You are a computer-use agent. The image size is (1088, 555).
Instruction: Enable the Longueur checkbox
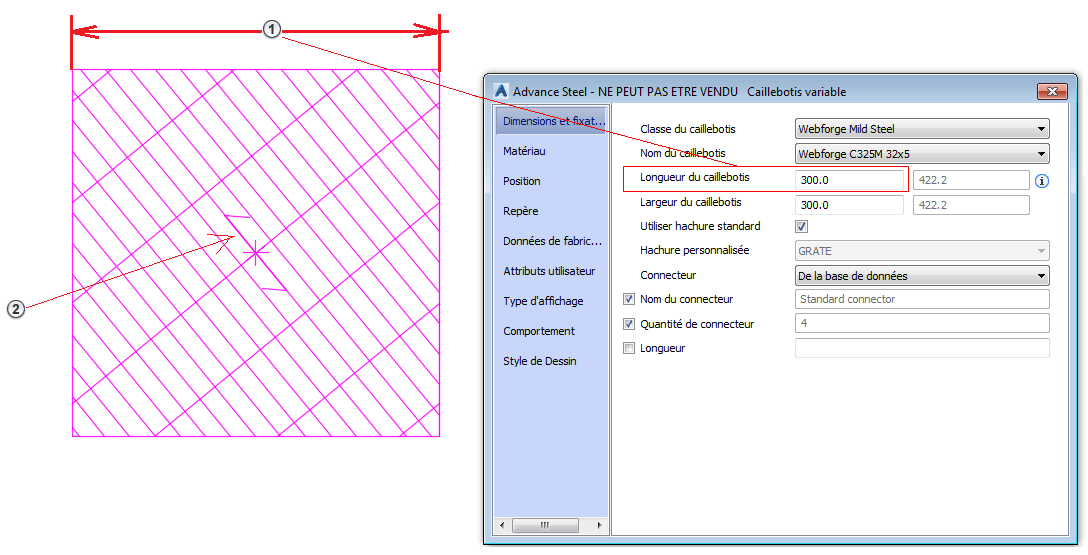pos(629,348)
